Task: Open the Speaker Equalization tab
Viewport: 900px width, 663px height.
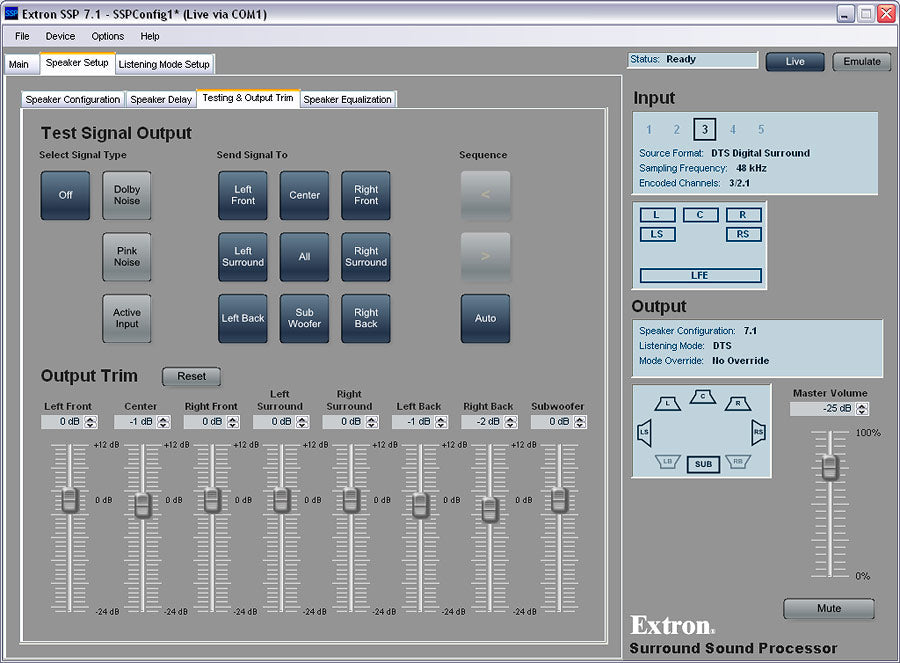Action: tap(348, 100)
